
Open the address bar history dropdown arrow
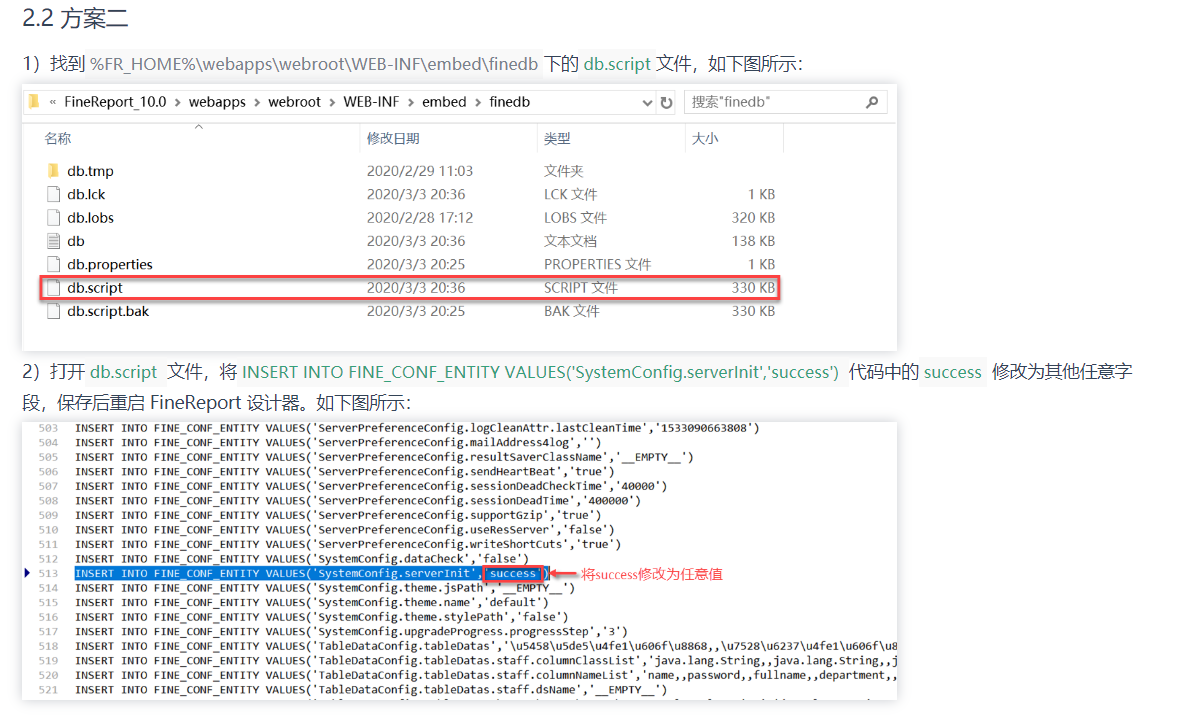click(x=647, y=102)
